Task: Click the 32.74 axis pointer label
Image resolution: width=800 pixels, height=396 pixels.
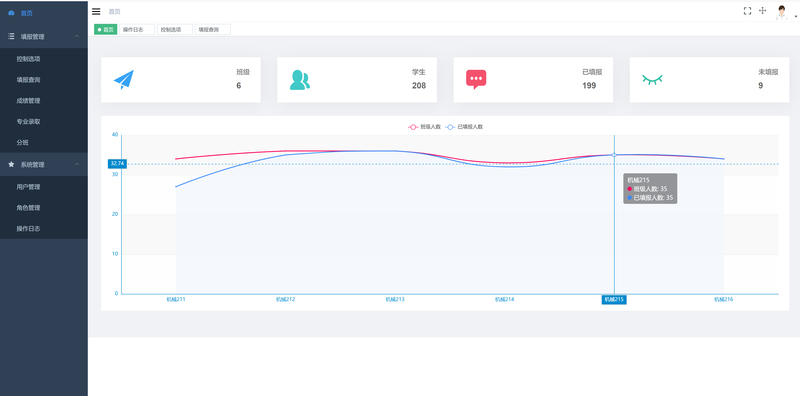Action: [x=117, y=164]
